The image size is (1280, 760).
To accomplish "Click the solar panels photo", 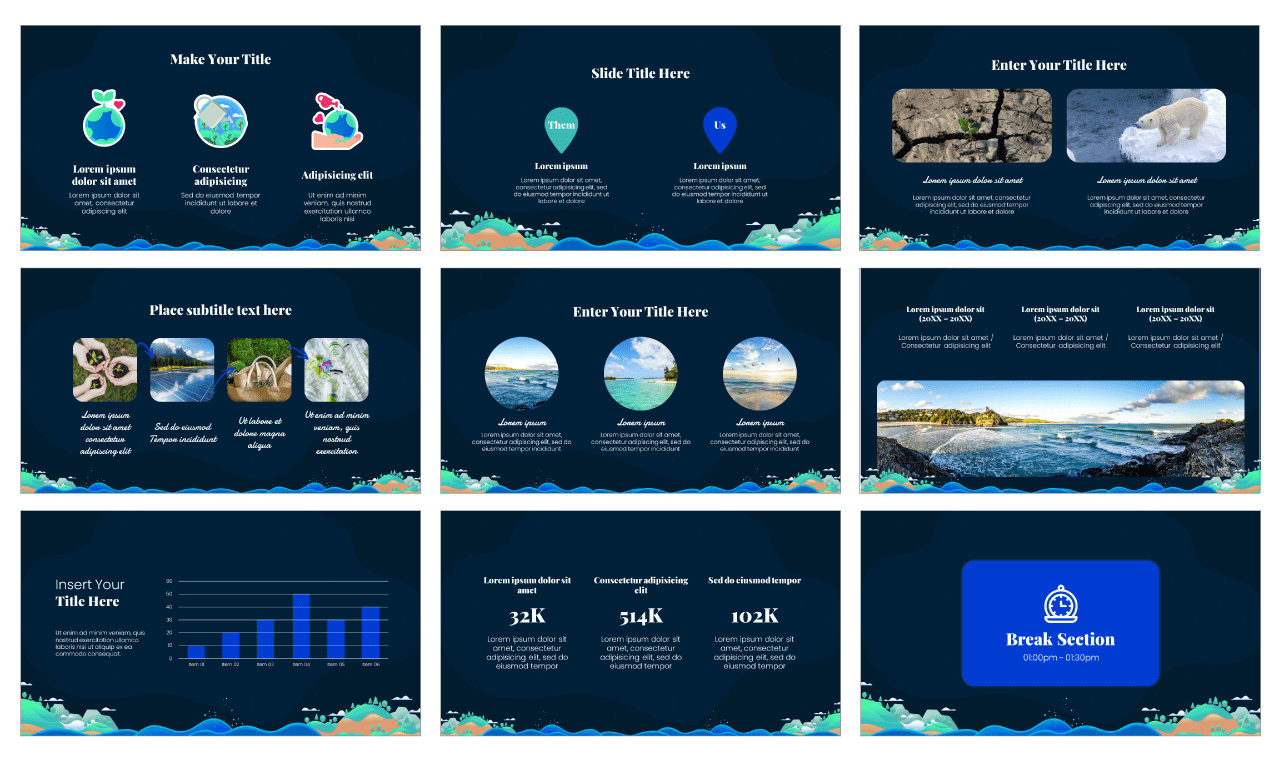I will (182, 370).
